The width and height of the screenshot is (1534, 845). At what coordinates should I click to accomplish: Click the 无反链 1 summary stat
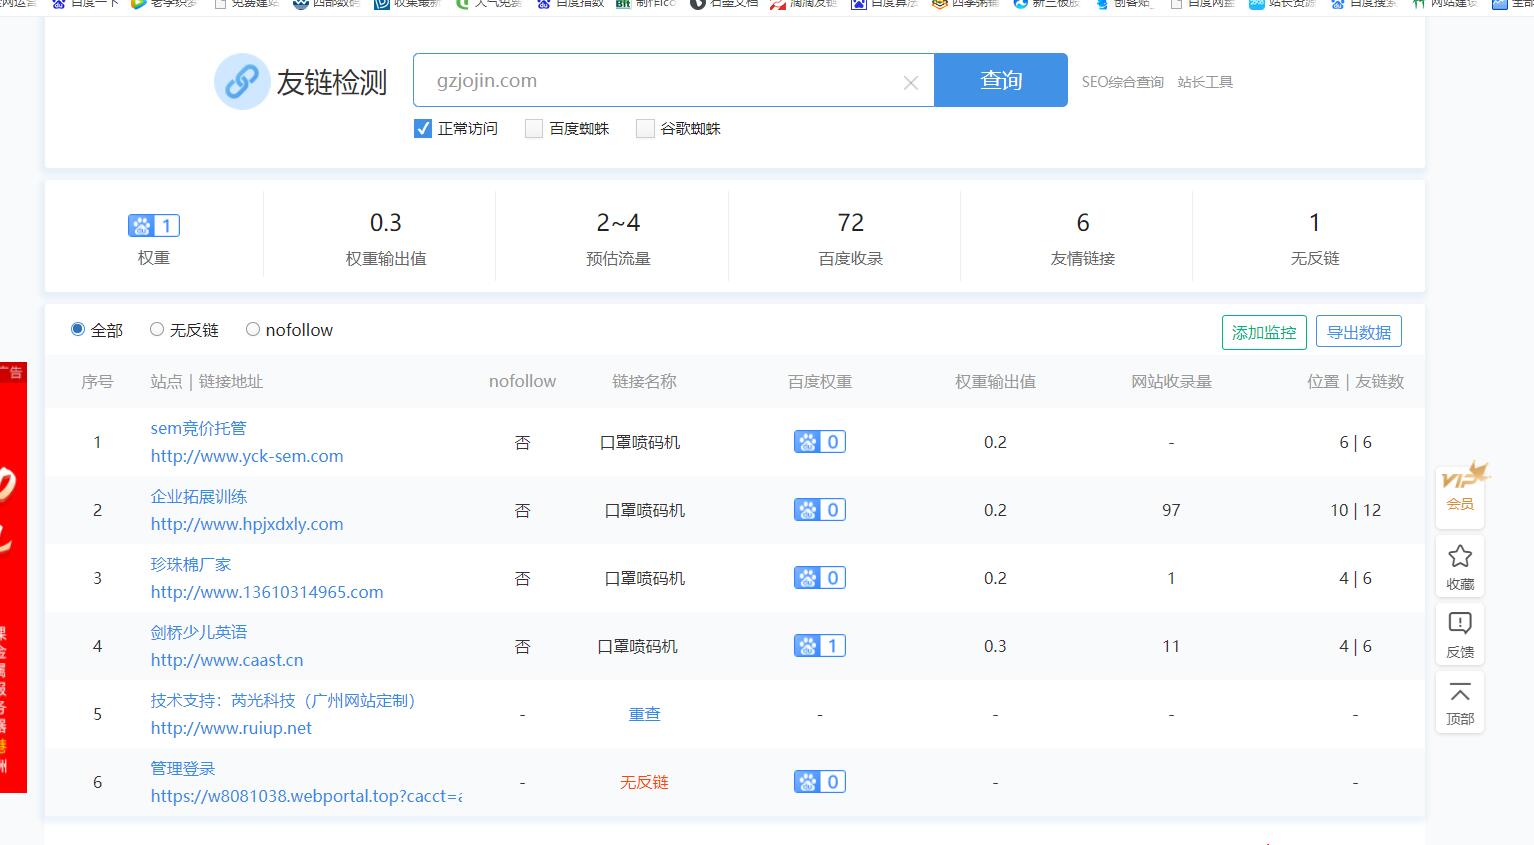click(x=1314, y=237)
